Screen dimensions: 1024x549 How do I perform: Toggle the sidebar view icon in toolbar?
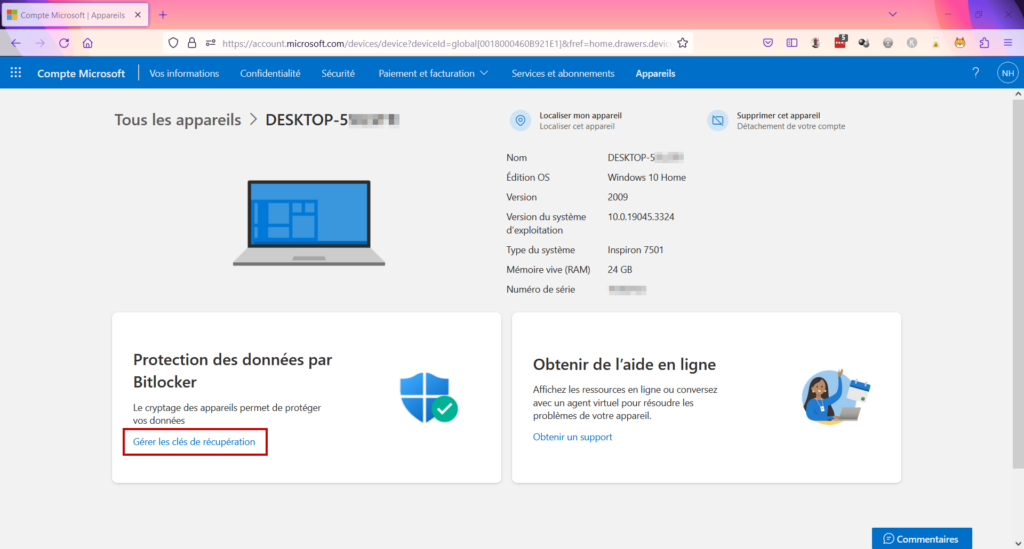pyautogui.click(x=792, y=43)
